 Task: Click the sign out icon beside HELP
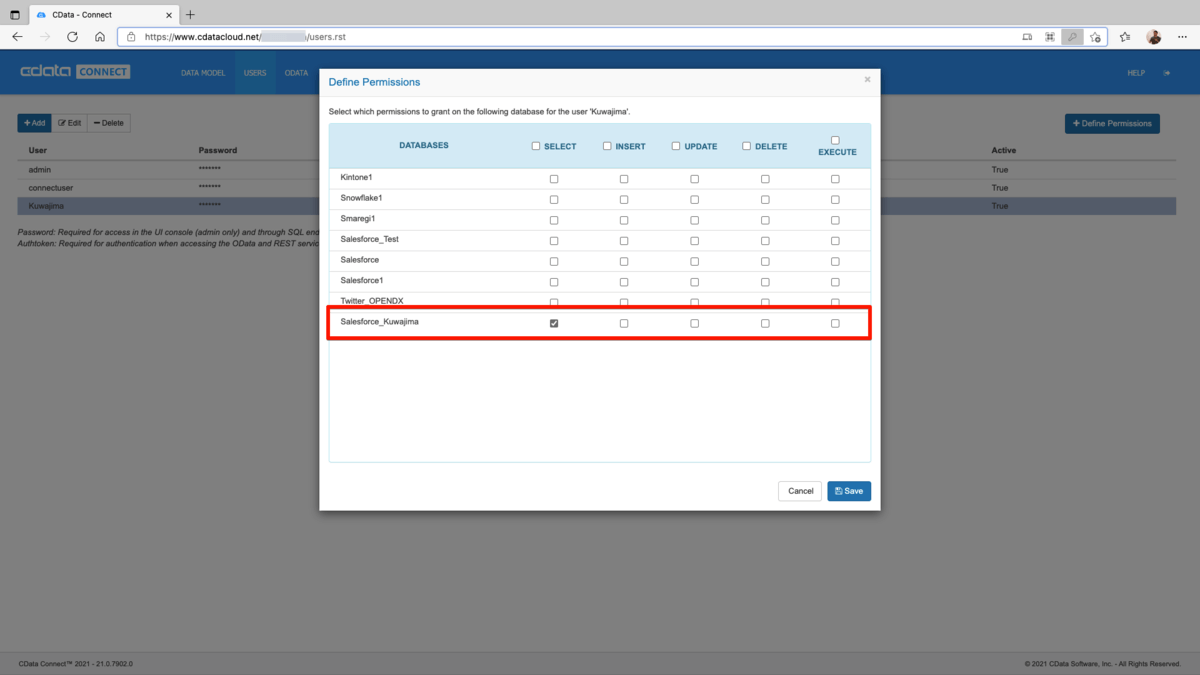pos(1167,73)
